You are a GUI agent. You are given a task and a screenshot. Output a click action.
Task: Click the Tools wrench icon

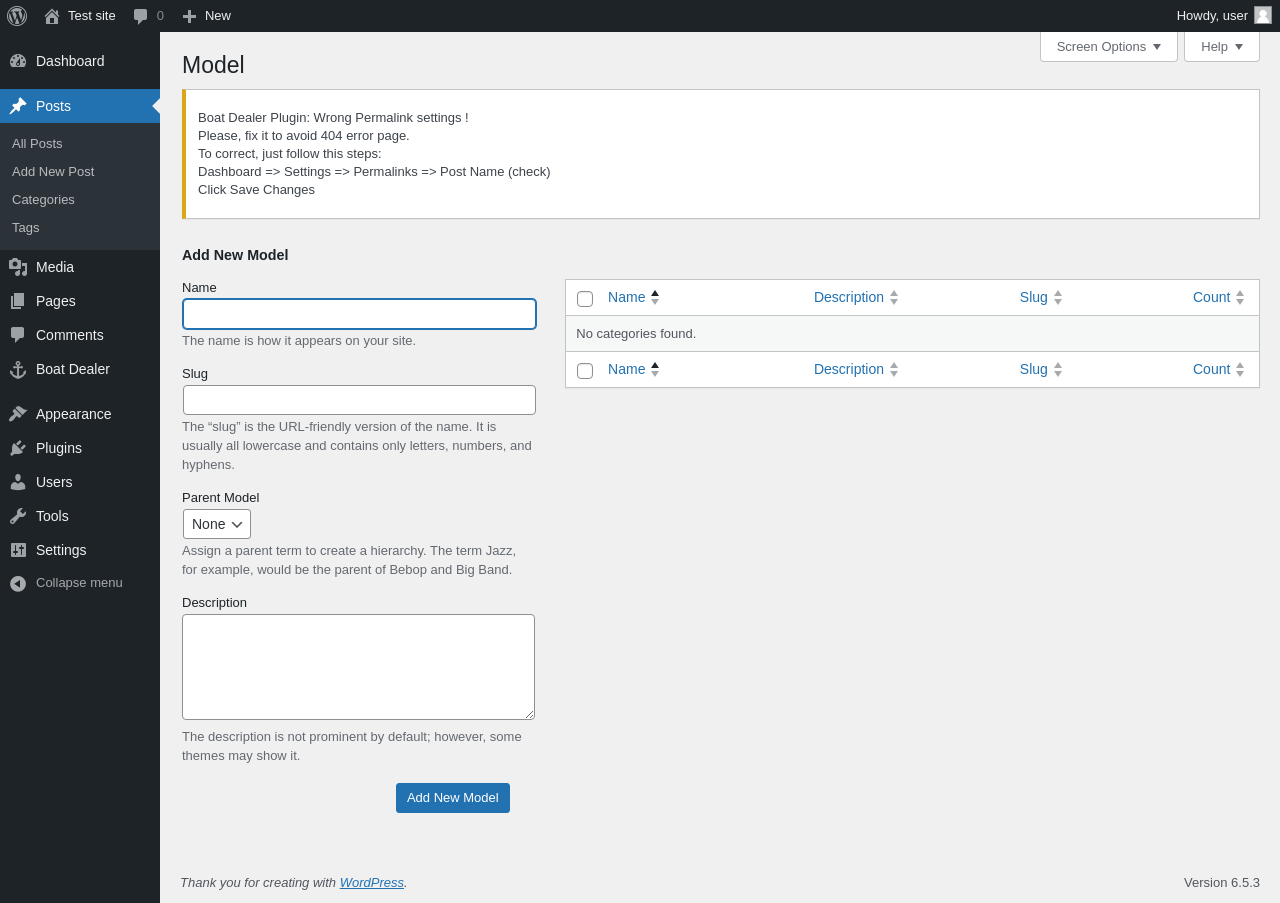[18, 516]
